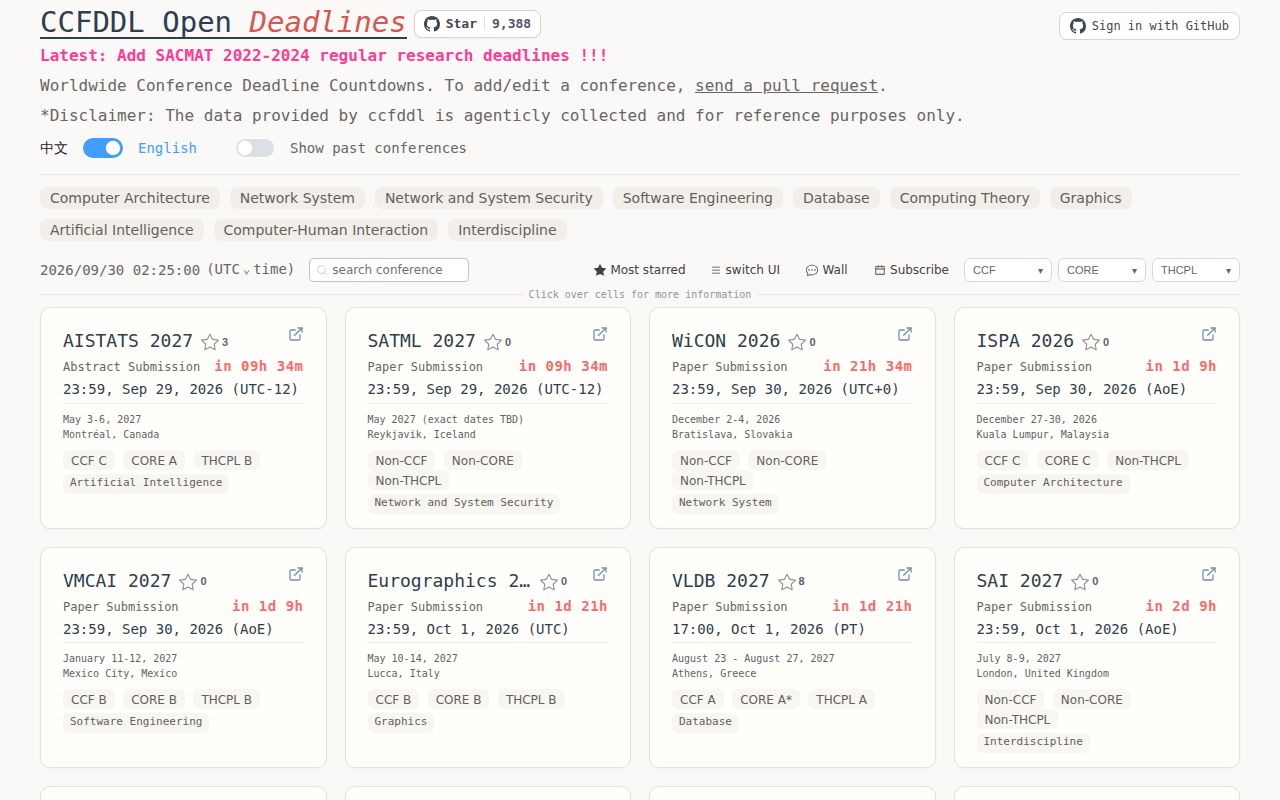Toggle Interdiscipline category filter
This screenshot has width=1280, height=800.
point(507,230)
